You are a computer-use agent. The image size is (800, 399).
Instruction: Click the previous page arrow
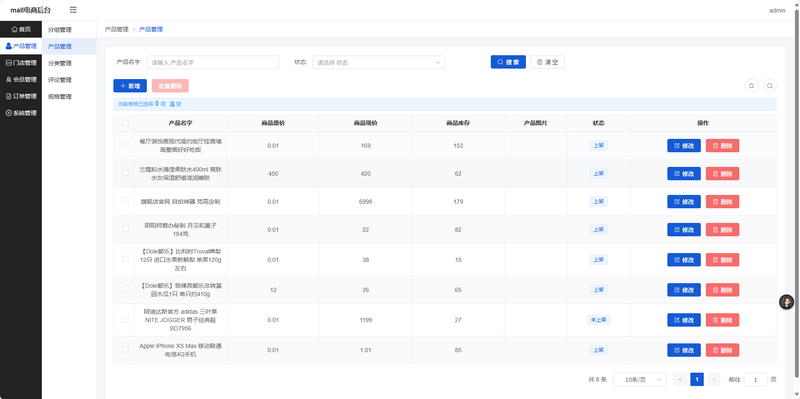[x=680, y=379]
